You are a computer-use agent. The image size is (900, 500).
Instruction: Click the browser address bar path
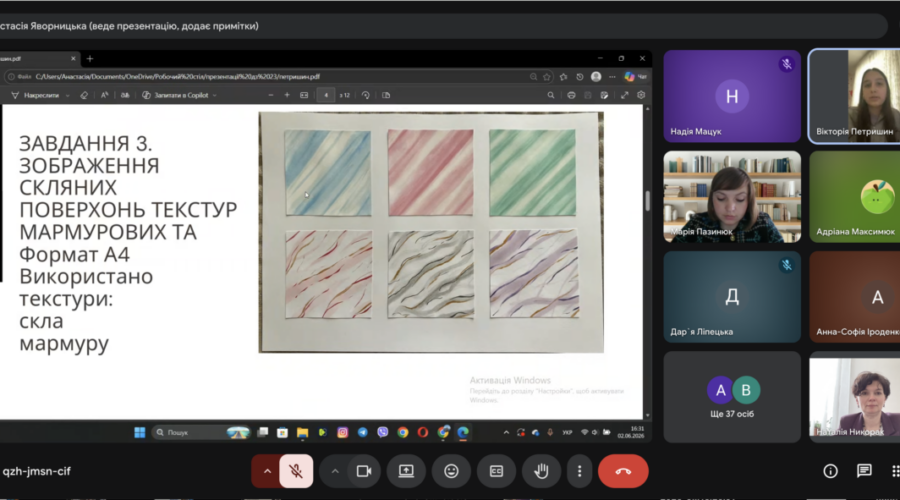tap(178, 76)
